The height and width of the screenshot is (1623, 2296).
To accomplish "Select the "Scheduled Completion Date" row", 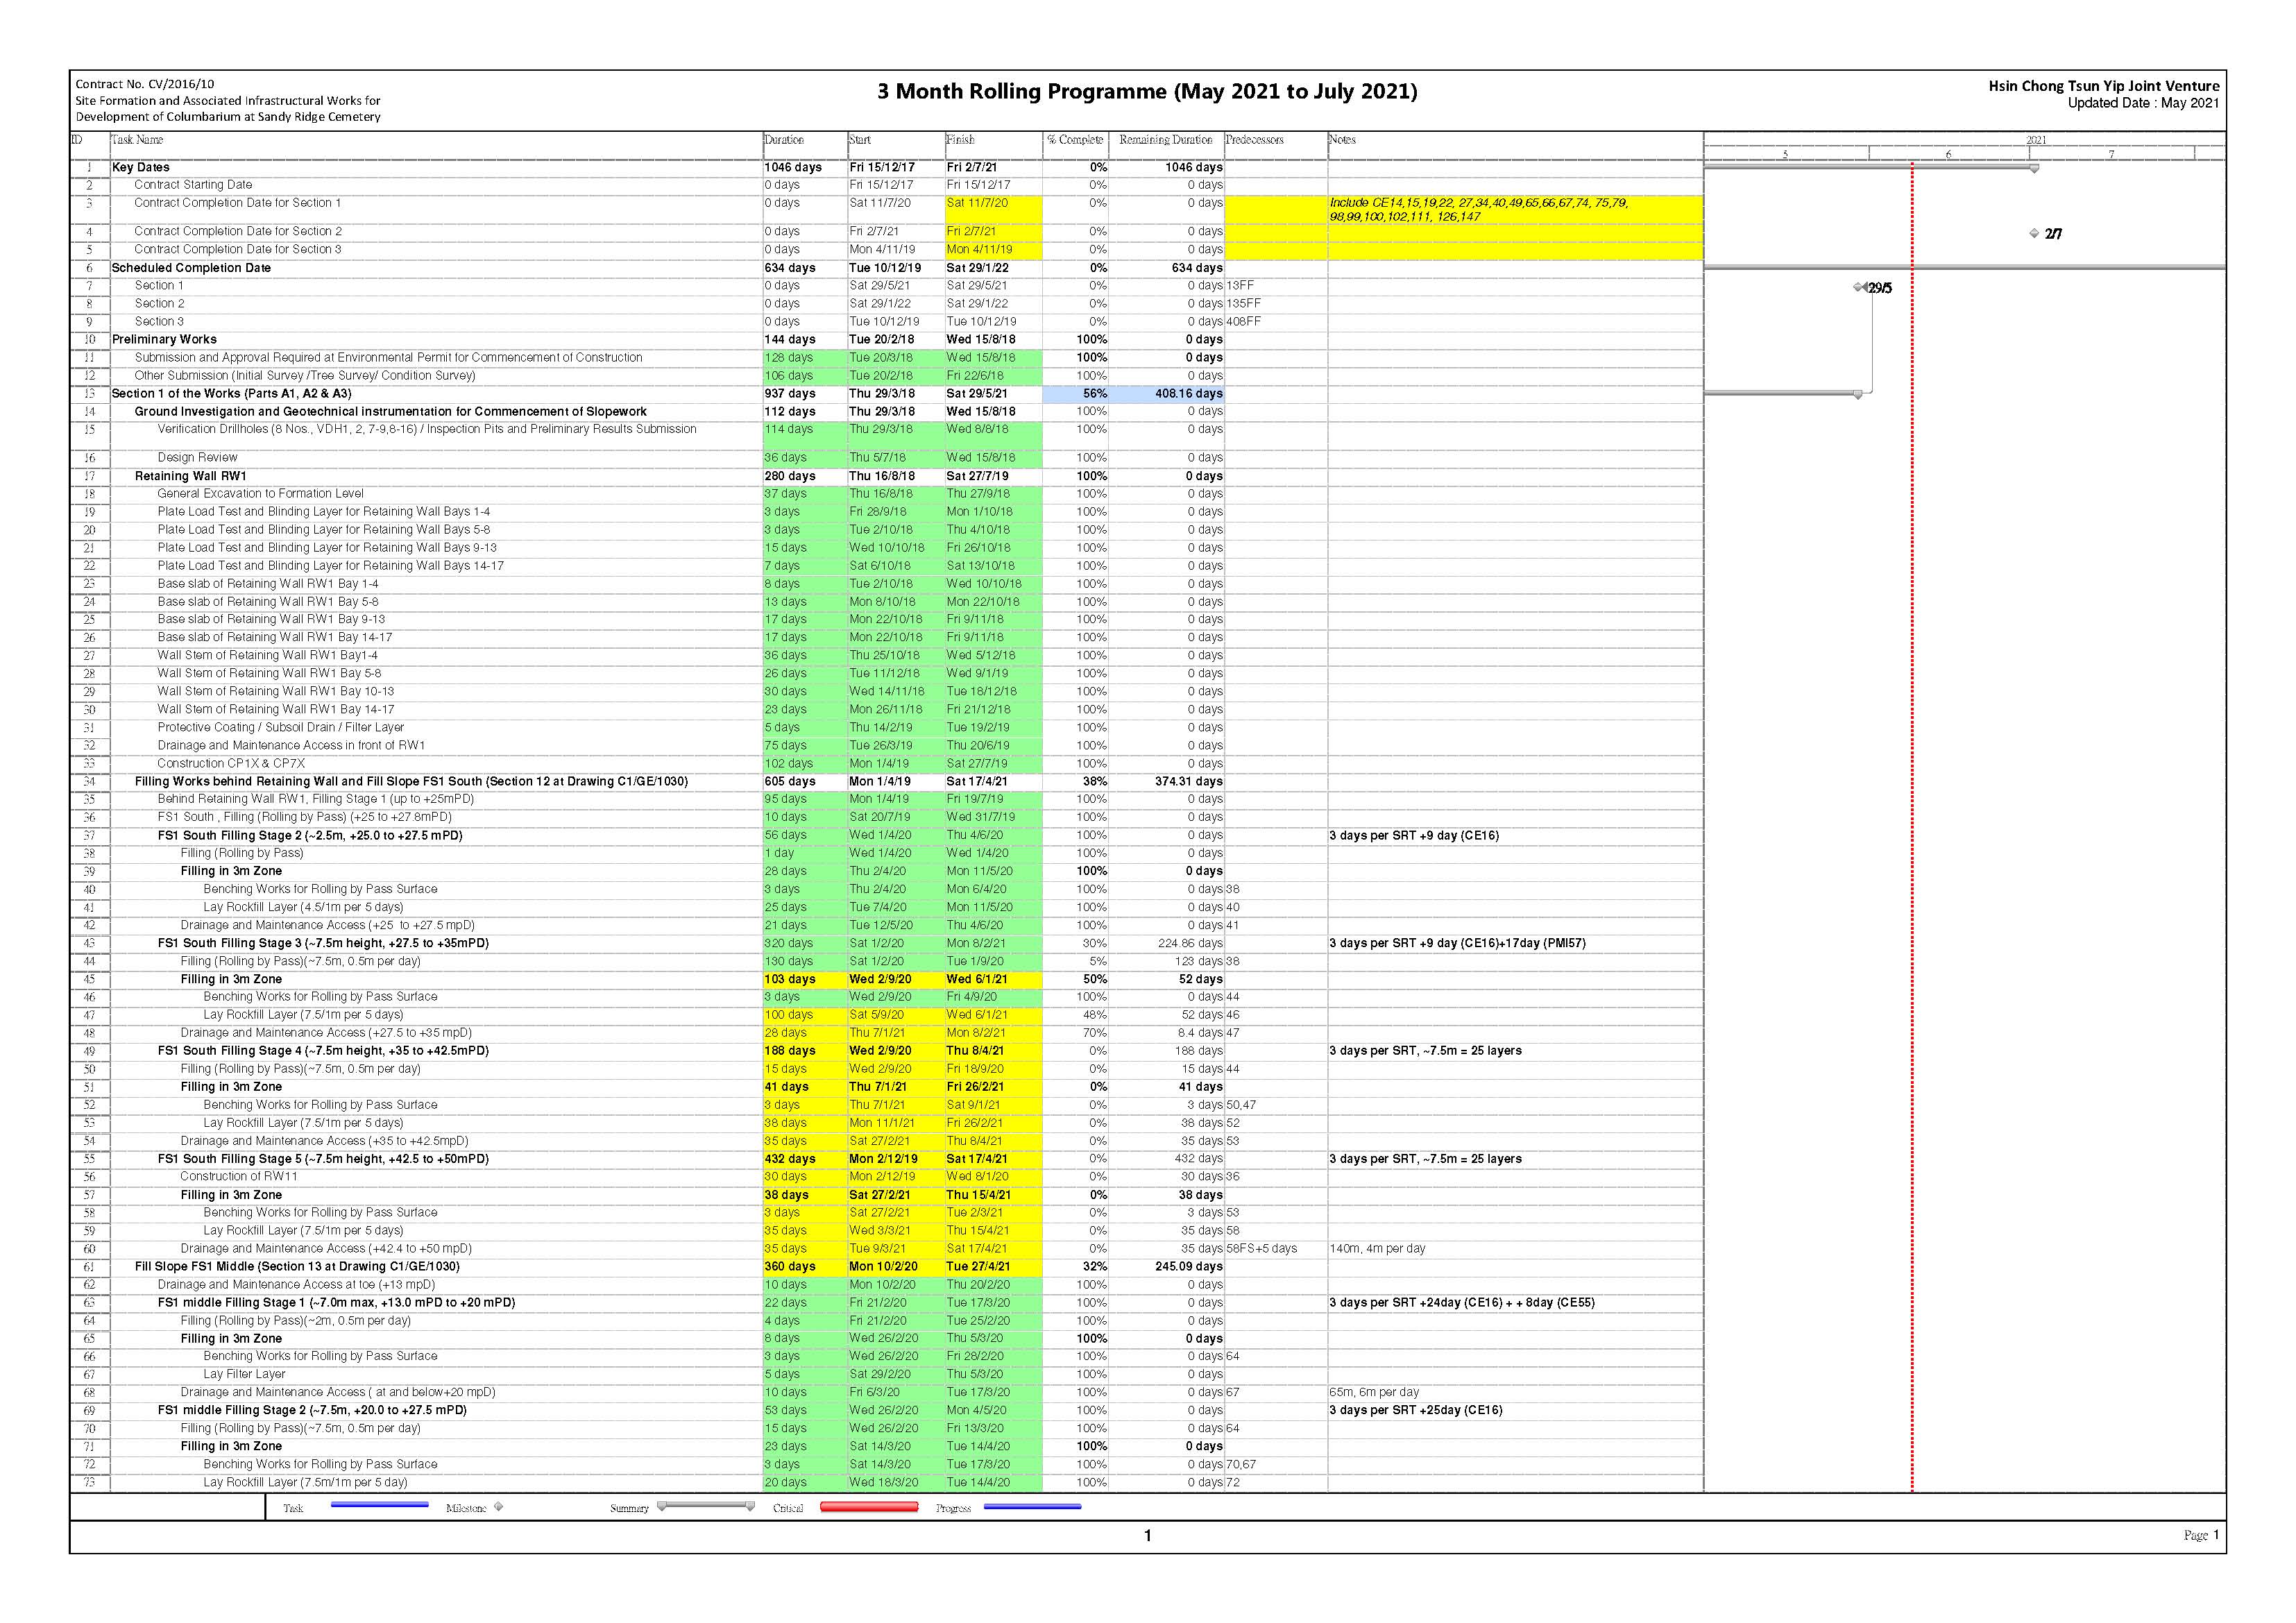I will [191, 268].
